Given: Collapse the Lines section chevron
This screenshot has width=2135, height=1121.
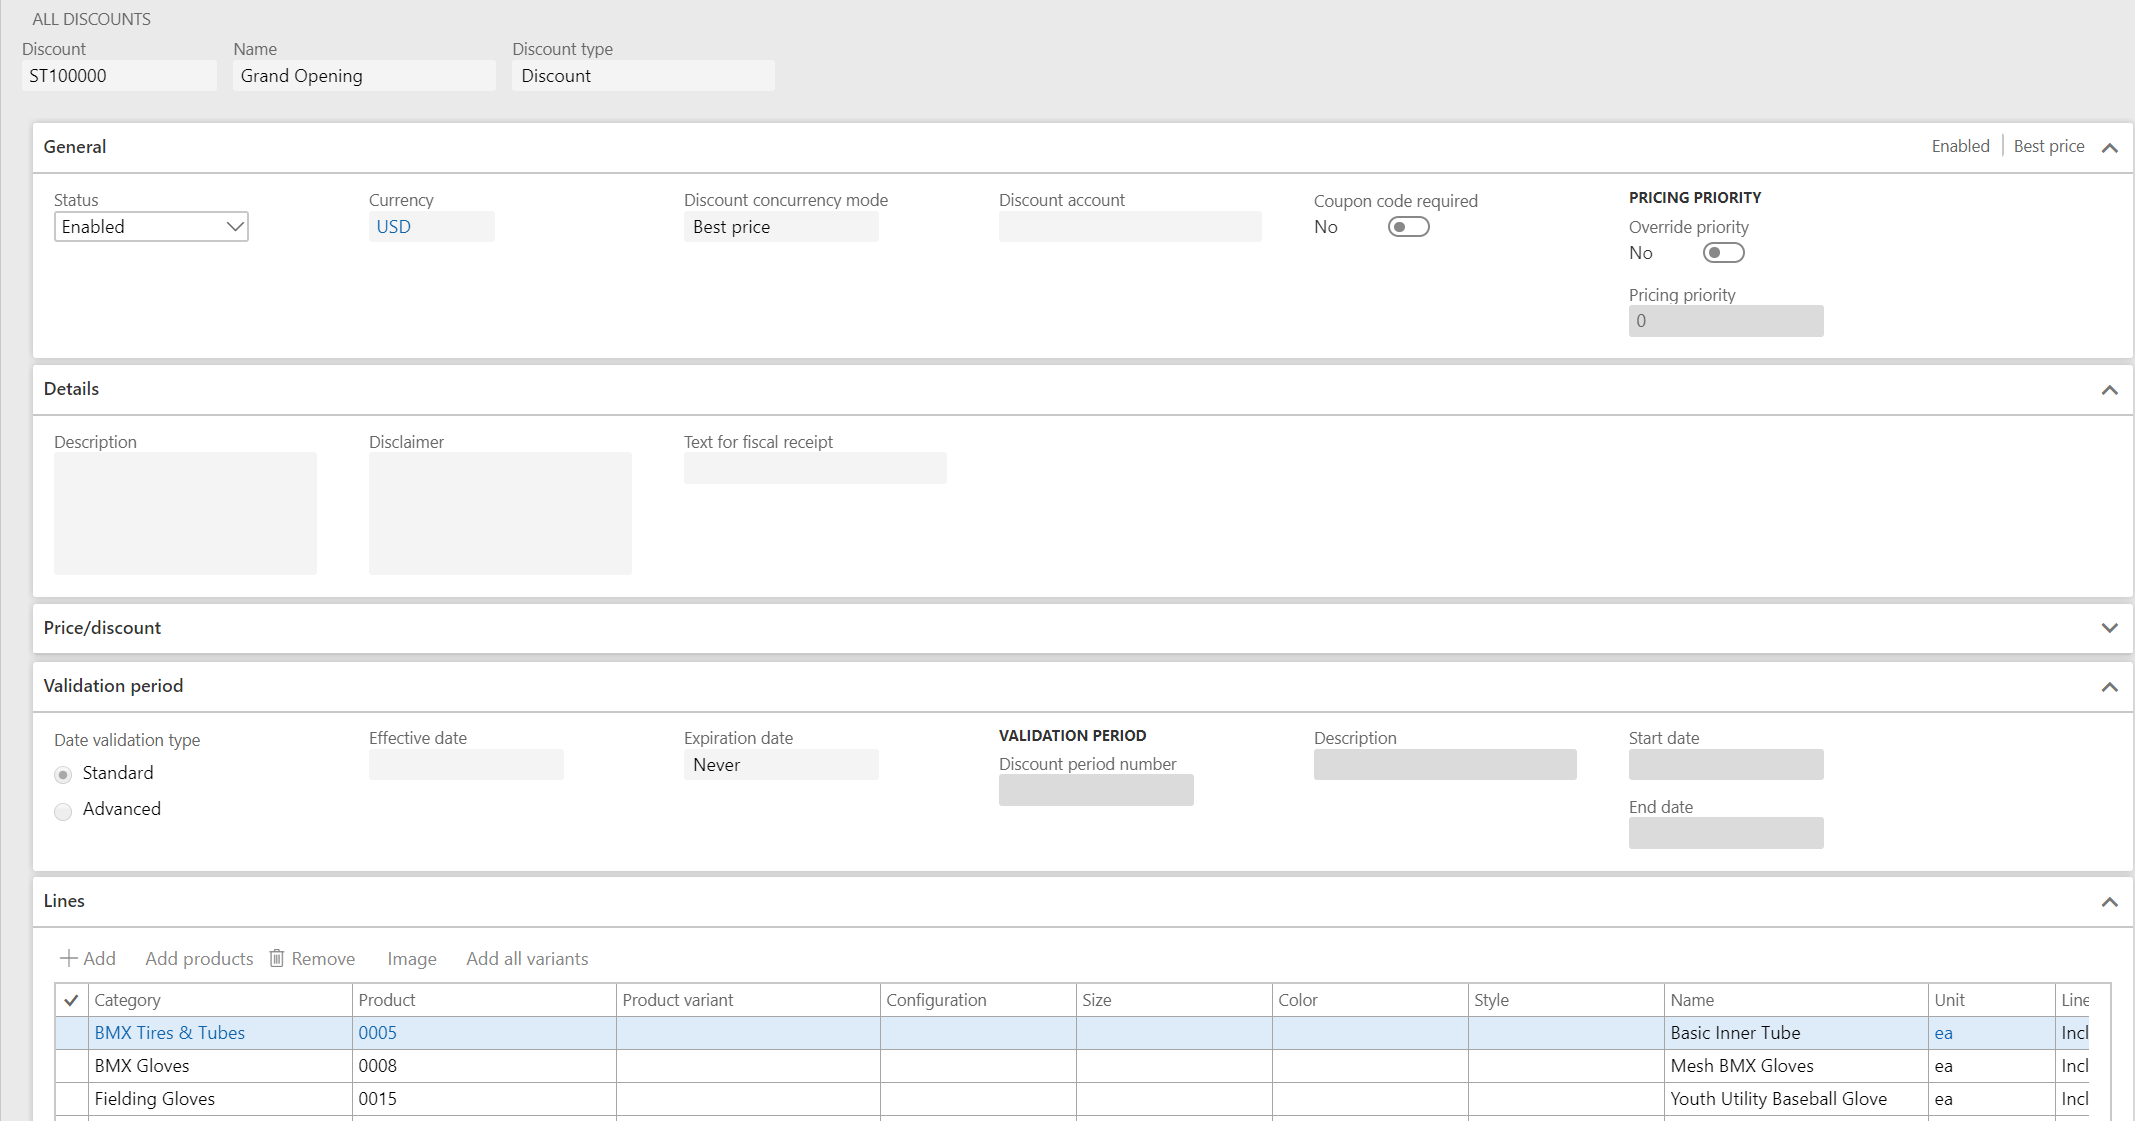Looking at the screenshot, I should click(2108, 902).
